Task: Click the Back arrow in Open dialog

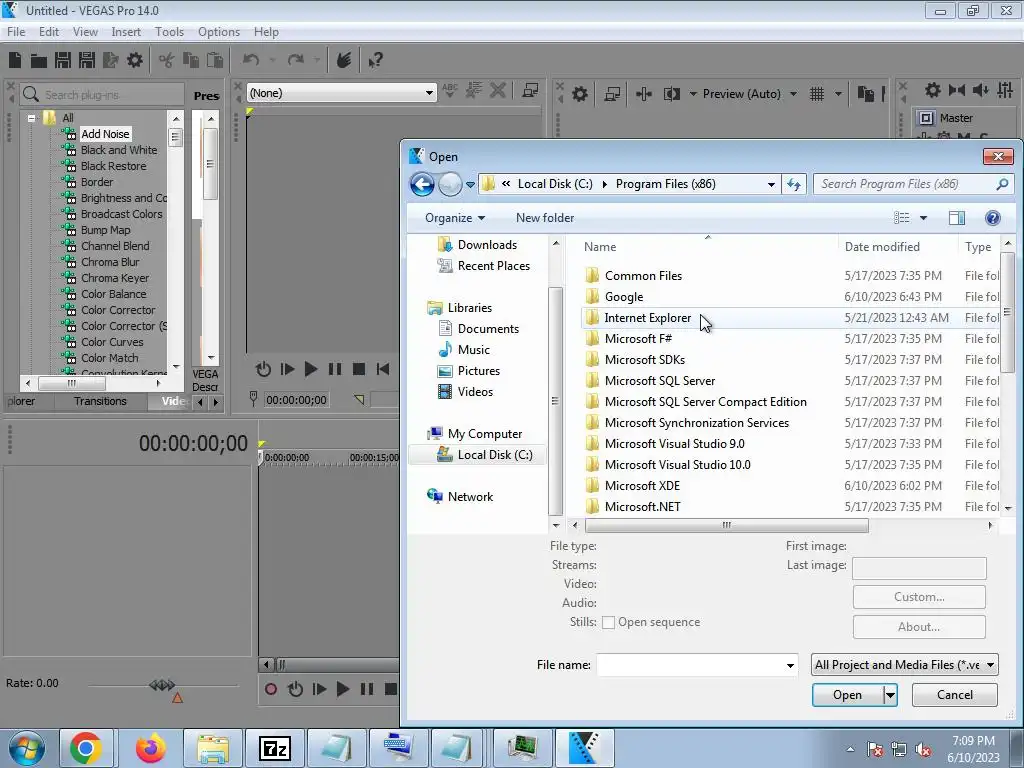Action: point(422,185)
